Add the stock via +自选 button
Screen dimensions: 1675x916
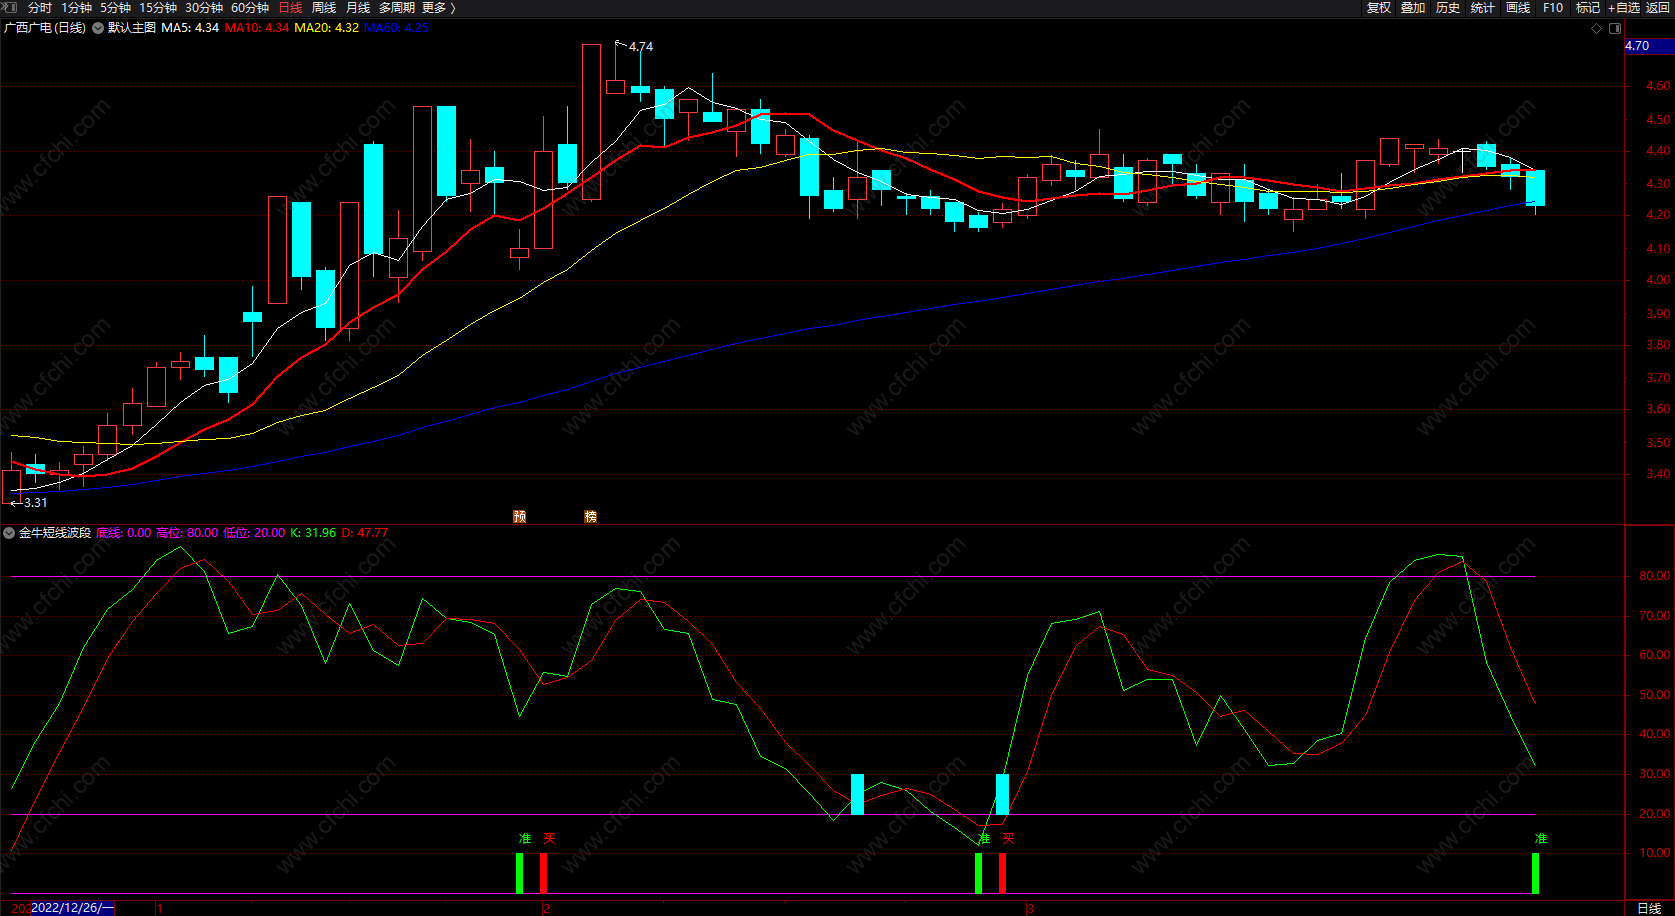click(x=1623, y=8)
